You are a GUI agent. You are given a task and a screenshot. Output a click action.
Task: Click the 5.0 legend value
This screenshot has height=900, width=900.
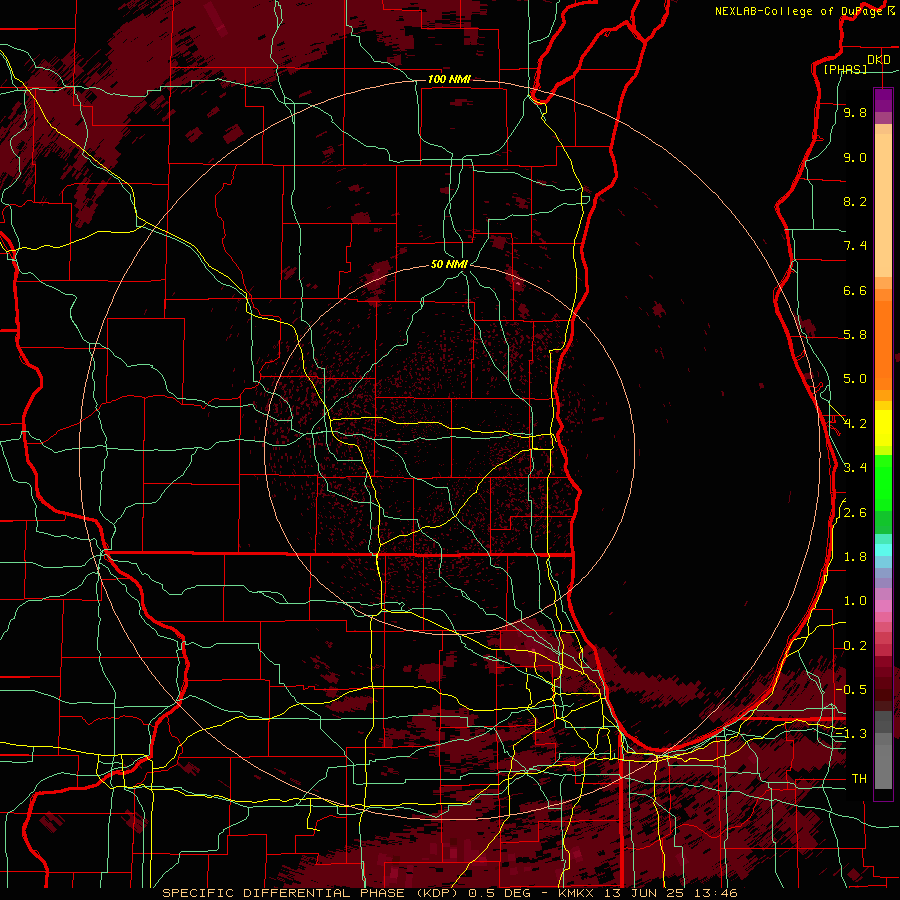[855, 379]
